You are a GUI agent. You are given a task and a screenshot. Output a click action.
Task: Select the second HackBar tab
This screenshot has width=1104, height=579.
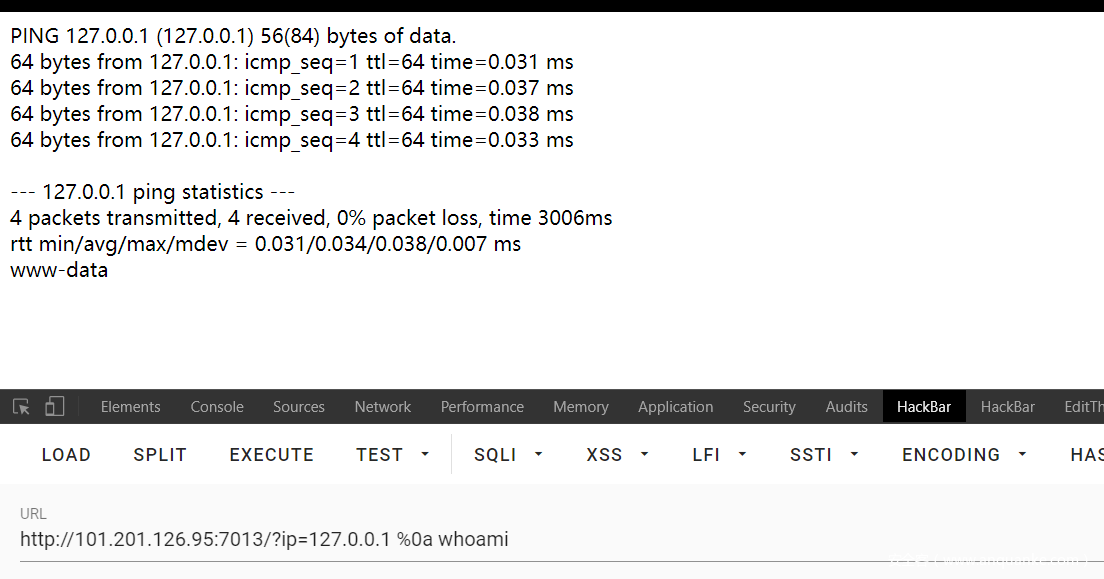click(1007, 407)
